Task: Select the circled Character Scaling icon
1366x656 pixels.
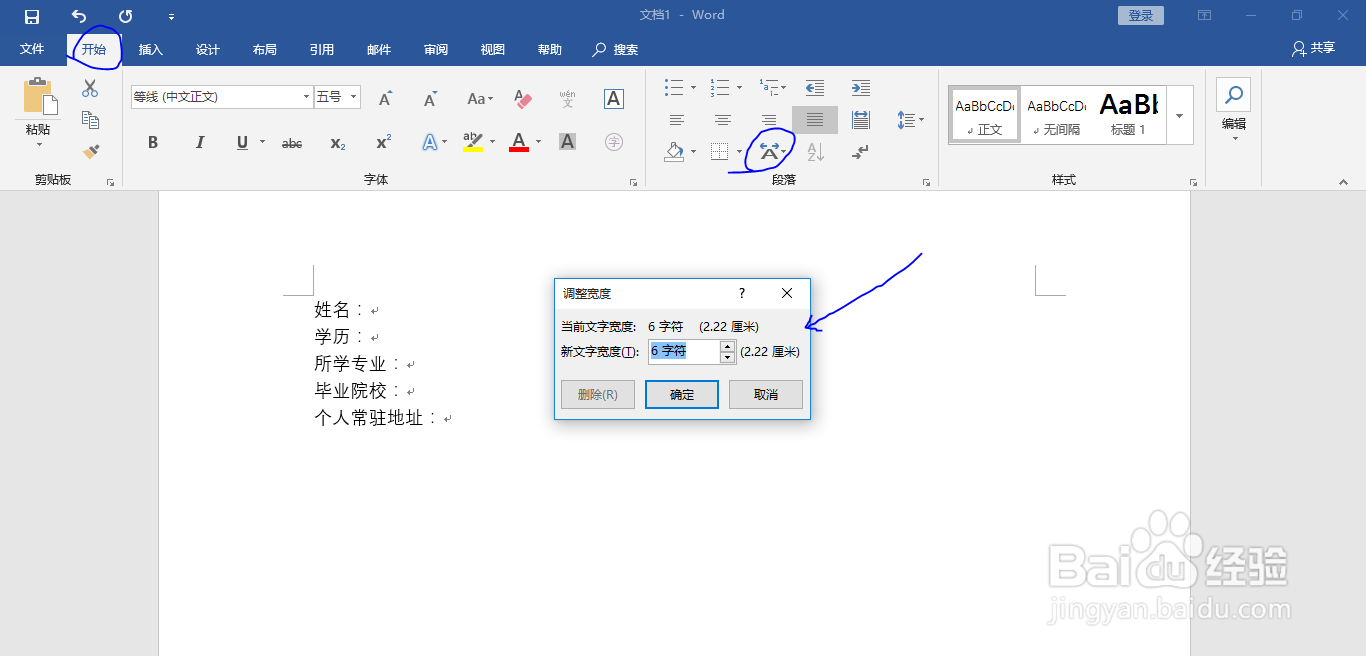Action: [x=769, y=150]
